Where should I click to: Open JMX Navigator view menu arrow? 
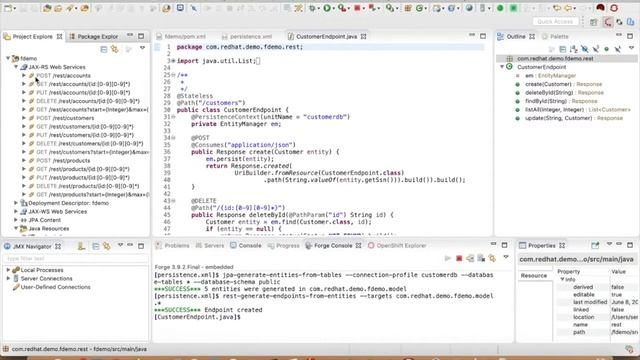pos(120,245)
